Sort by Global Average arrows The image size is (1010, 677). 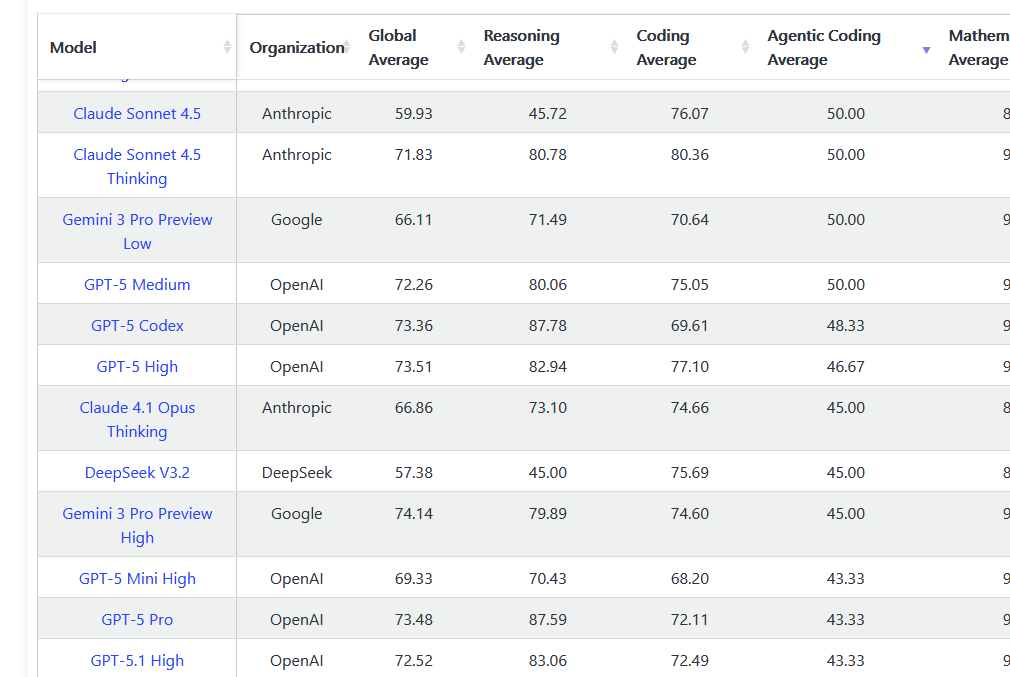[461, 47]
